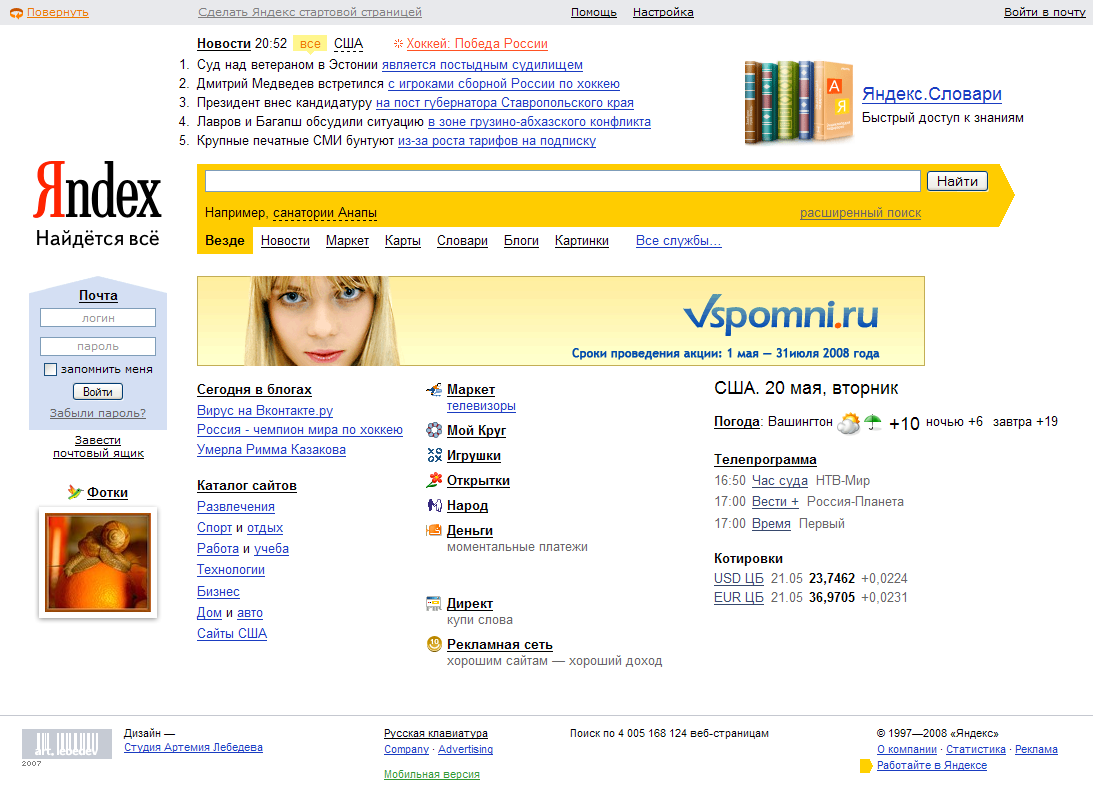Open the Студия Артемия Лебедева link
Image resolution: width=1093 pixels, height=807 pixels.
193,747
